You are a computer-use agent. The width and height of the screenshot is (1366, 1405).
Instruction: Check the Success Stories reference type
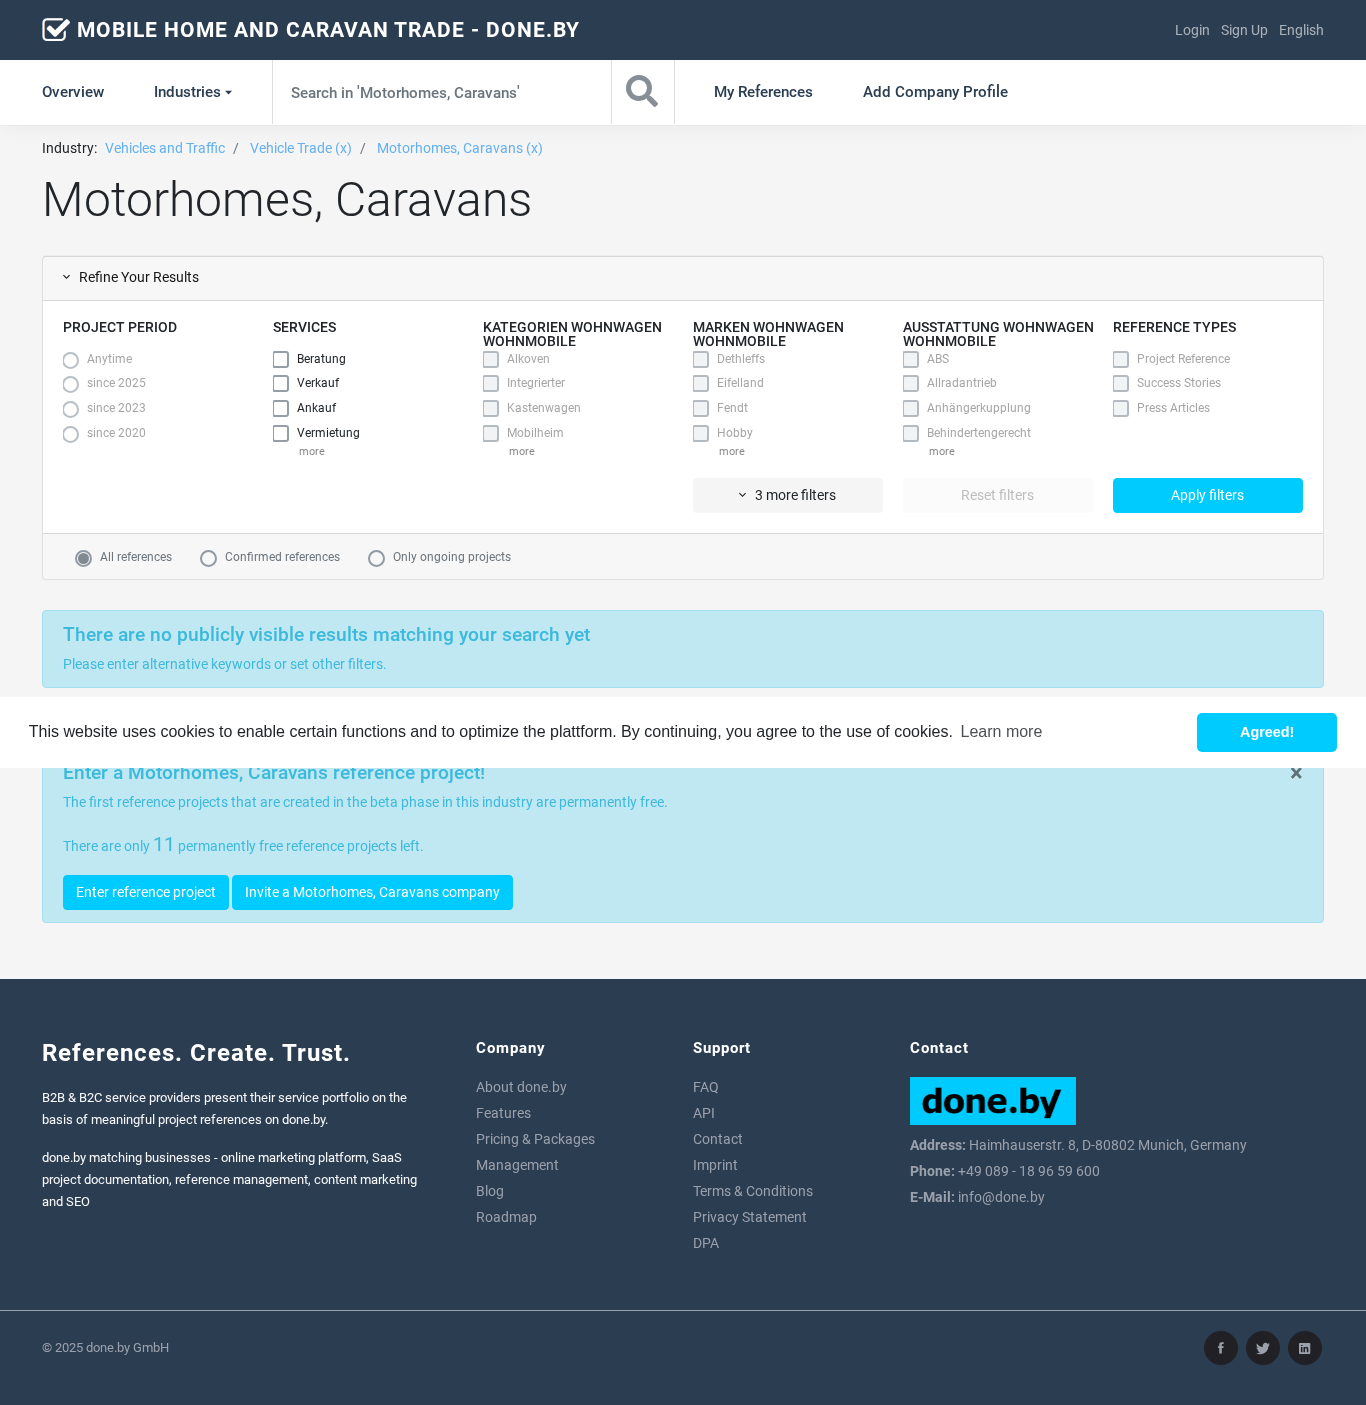[x=1121, y=383]
